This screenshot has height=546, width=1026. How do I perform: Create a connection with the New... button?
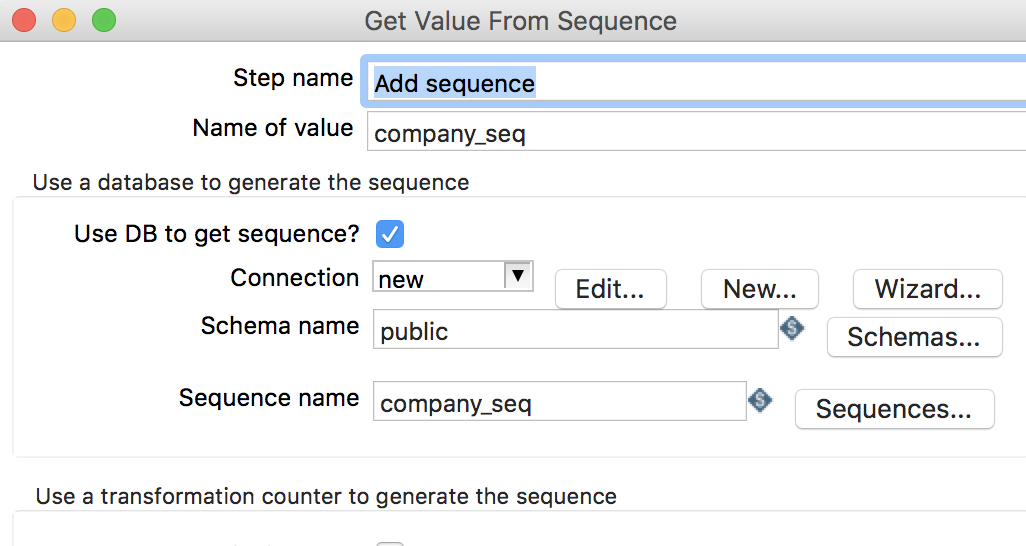(x=759, y=289)
